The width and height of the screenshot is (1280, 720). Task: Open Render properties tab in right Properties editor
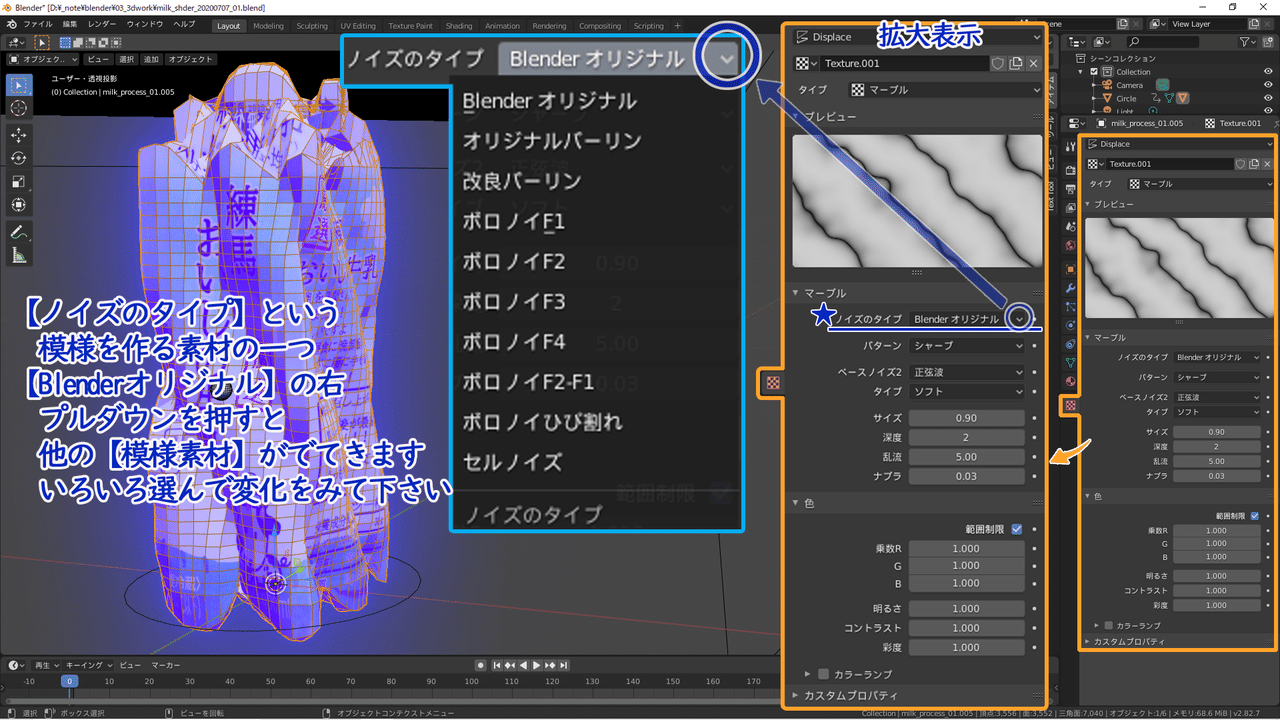[1070, 170]
